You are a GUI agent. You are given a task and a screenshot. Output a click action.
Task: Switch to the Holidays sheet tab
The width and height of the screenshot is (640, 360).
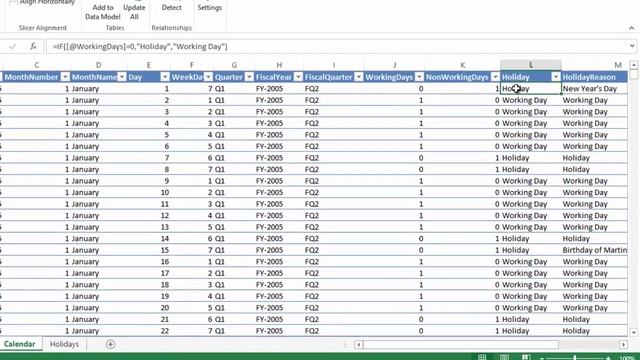[64, 344]
